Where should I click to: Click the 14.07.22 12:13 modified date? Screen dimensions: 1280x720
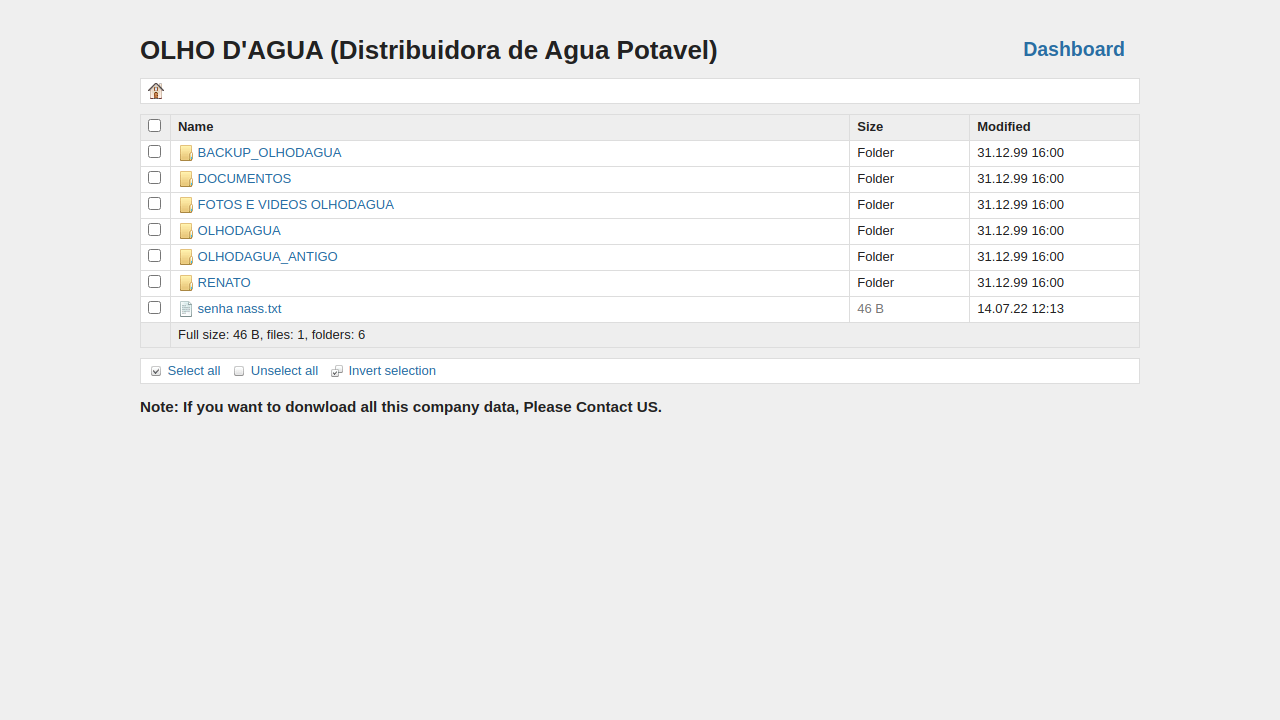pyautogui.click(x=1020, y=309)
